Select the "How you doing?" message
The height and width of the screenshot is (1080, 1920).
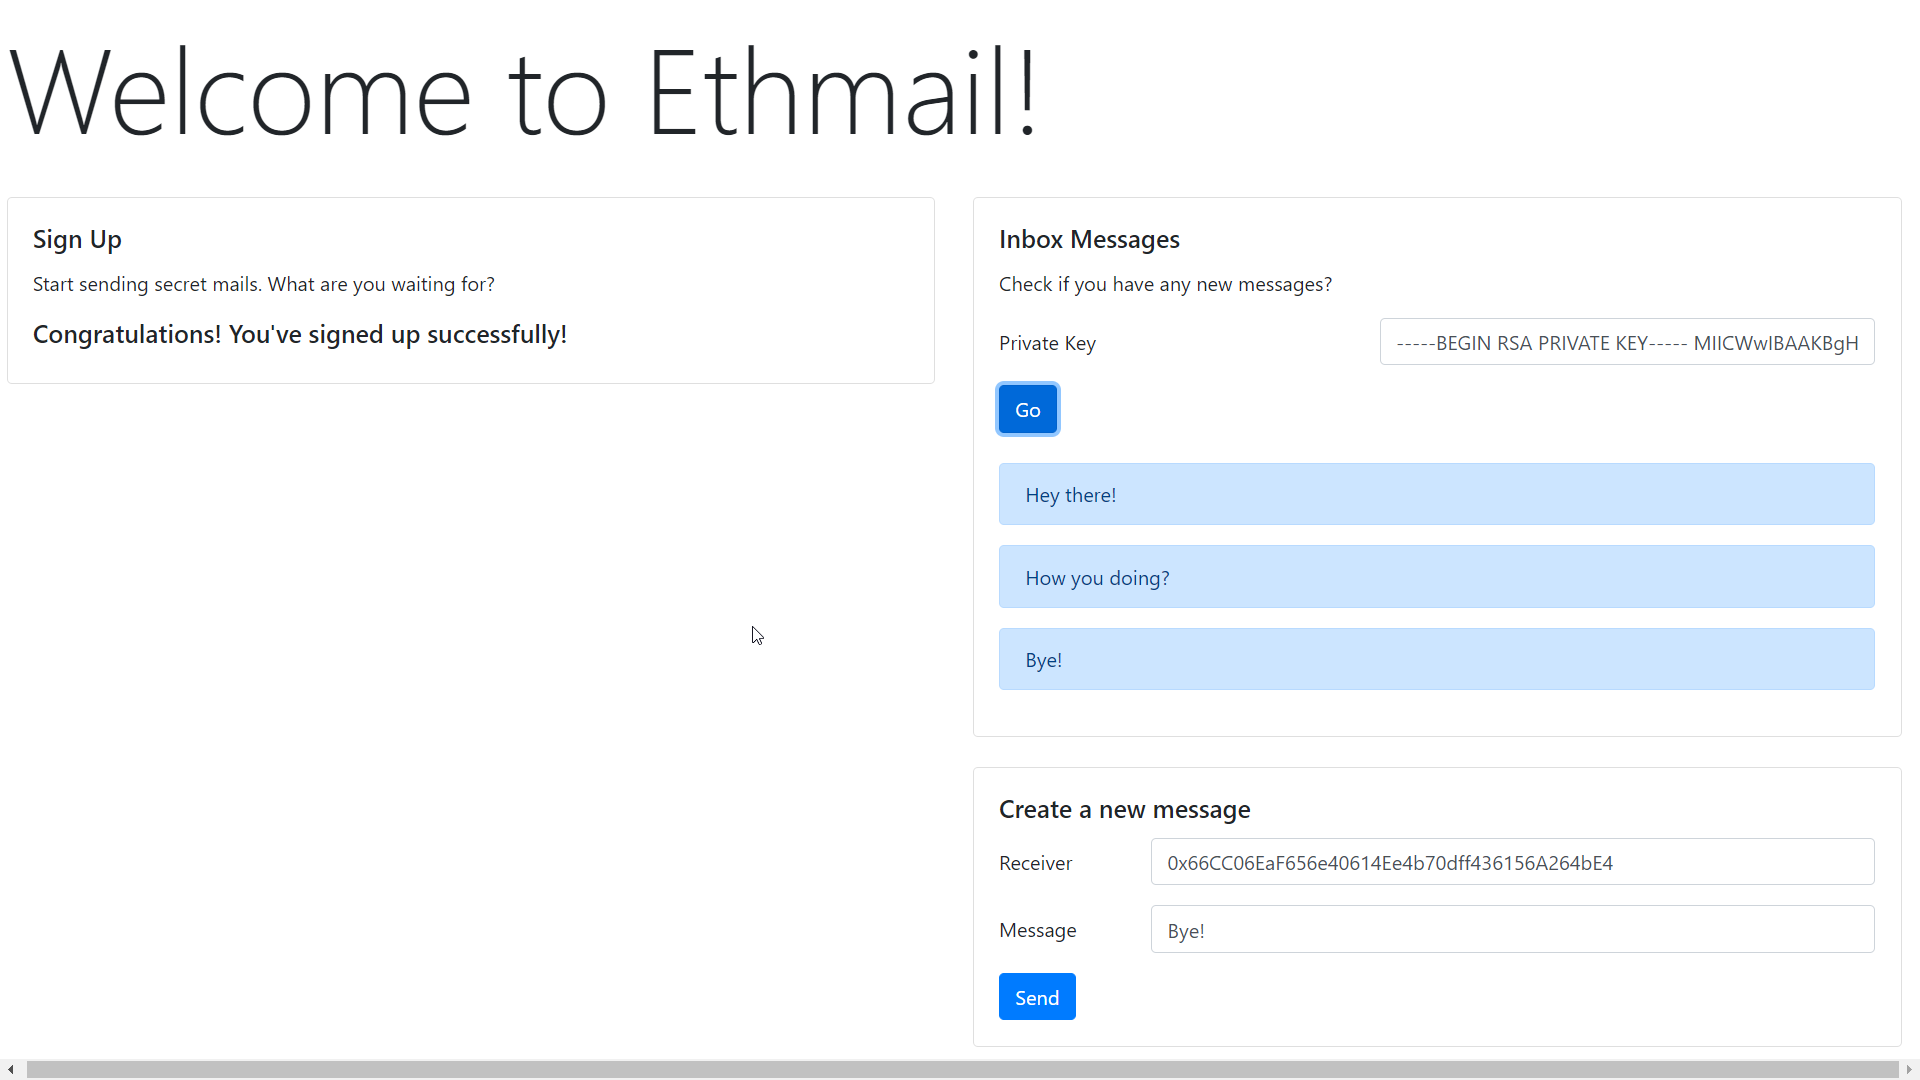1435,578
